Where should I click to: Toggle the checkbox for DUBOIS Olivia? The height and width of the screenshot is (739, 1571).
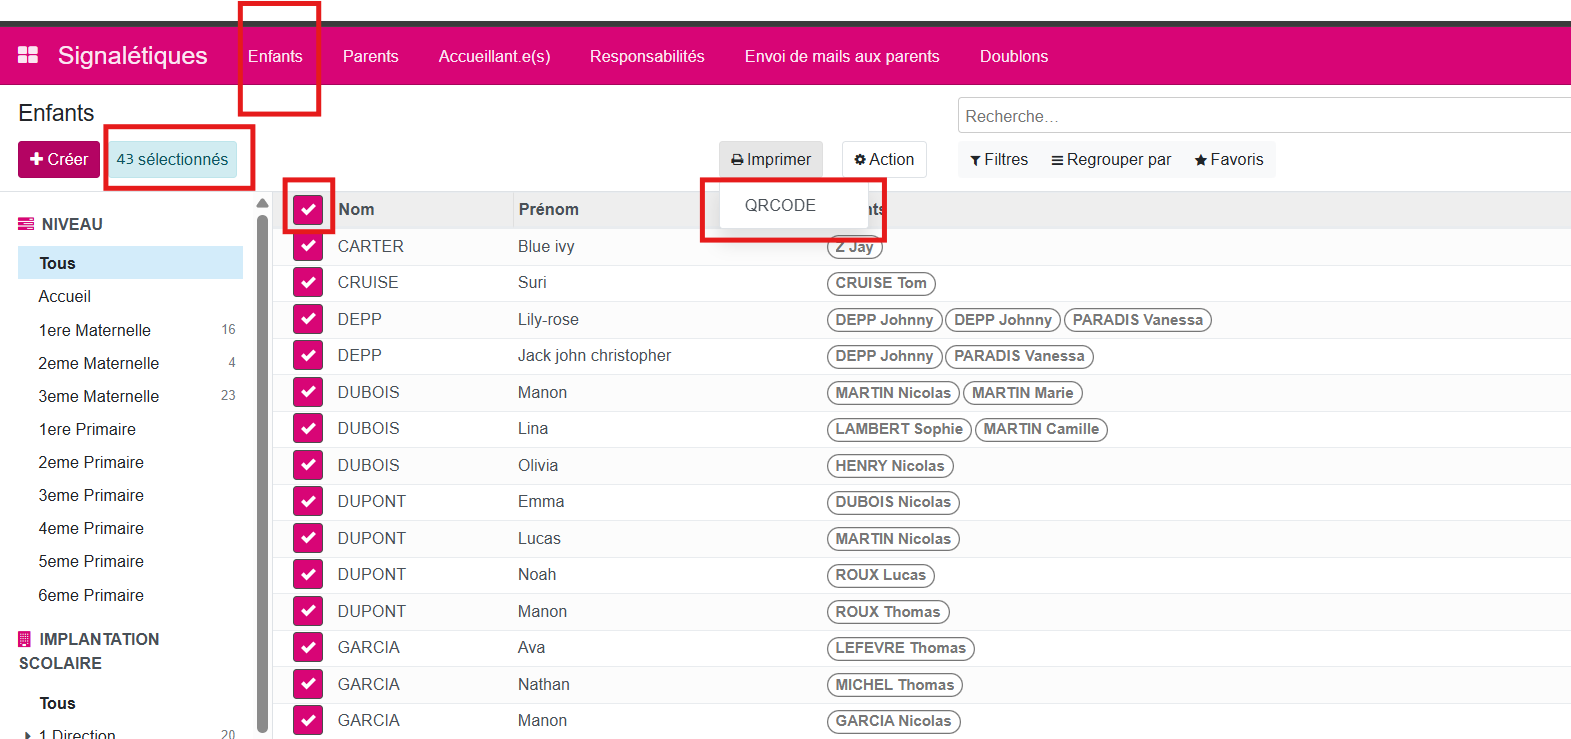(x=308, y=465)
